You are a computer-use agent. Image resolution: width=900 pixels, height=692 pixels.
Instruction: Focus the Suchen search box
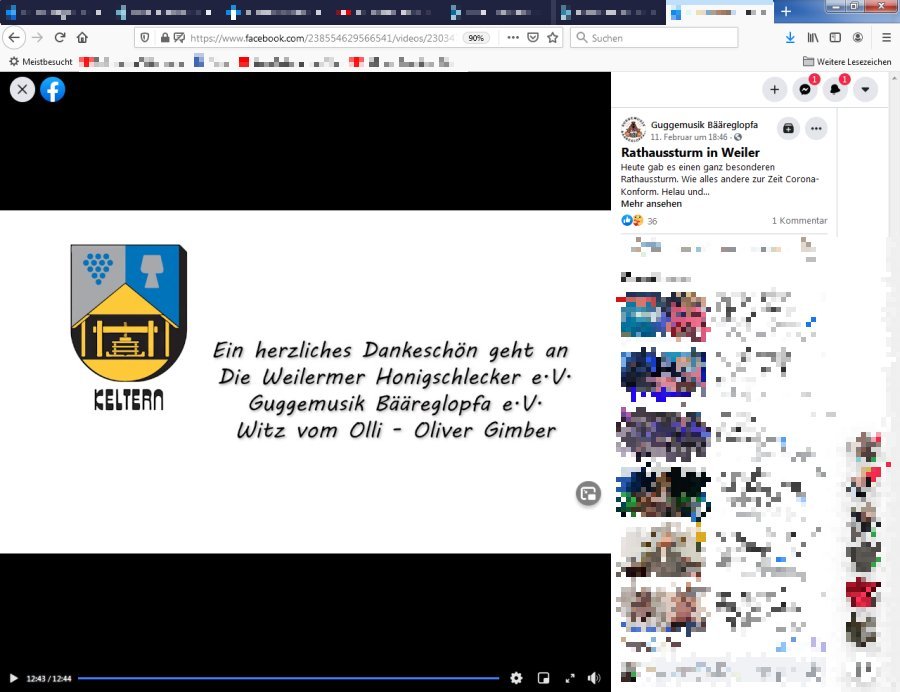(x=654, y=38)
